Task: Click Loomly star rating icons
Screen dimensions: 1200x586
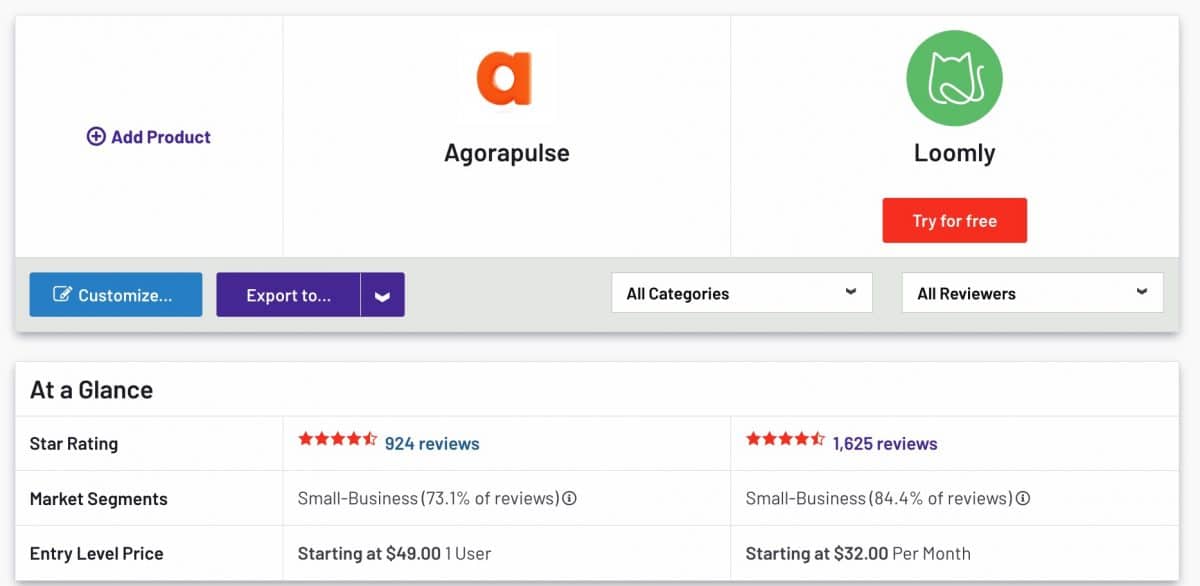Action: 785,439
